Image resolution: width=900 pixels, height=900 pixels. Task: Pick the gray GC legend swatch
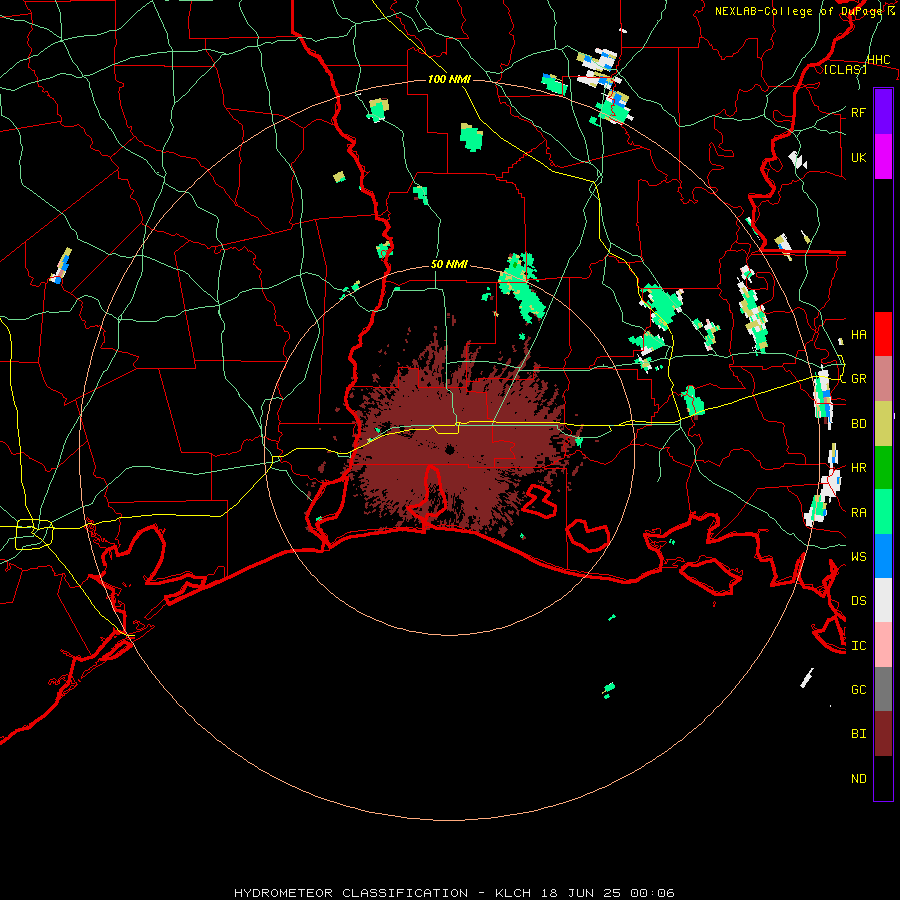[883, 689]
